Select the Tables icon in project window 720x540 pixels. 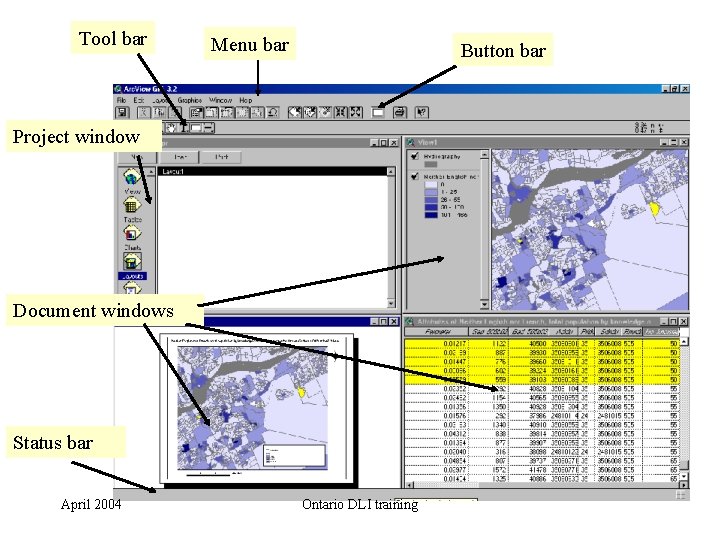tap(132, 205)
